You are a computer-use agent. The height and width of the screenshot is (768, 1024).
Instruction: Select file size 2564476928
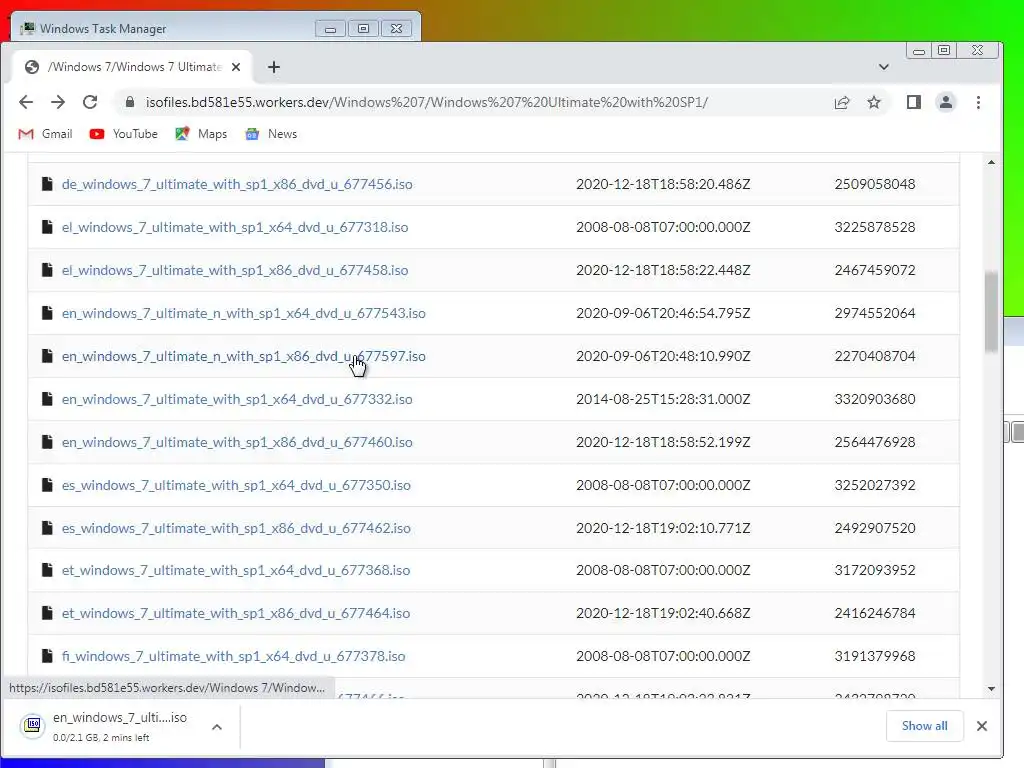point(875,442)
